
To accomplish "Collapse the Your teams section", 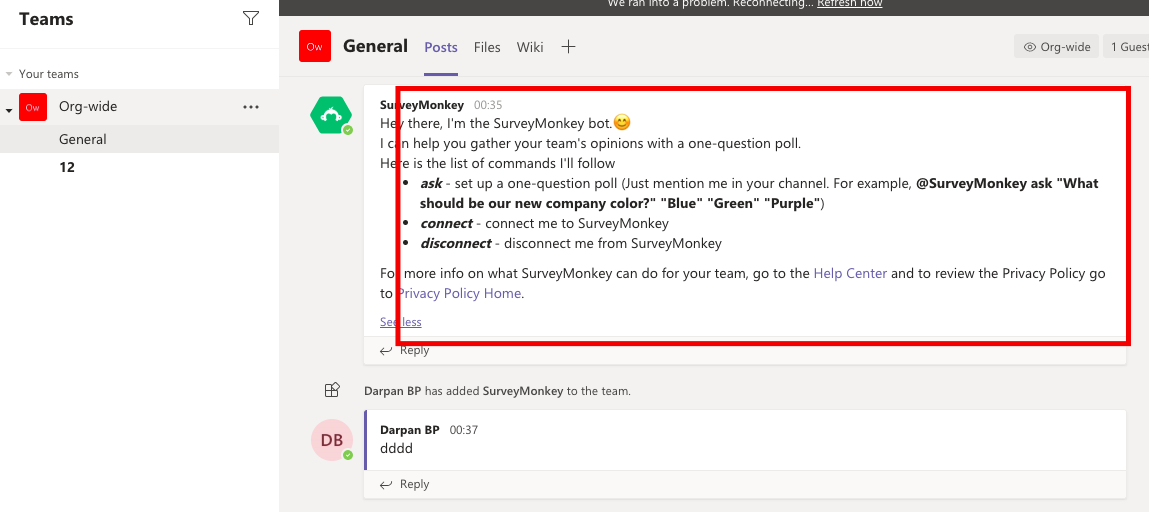I will [9, 74].
